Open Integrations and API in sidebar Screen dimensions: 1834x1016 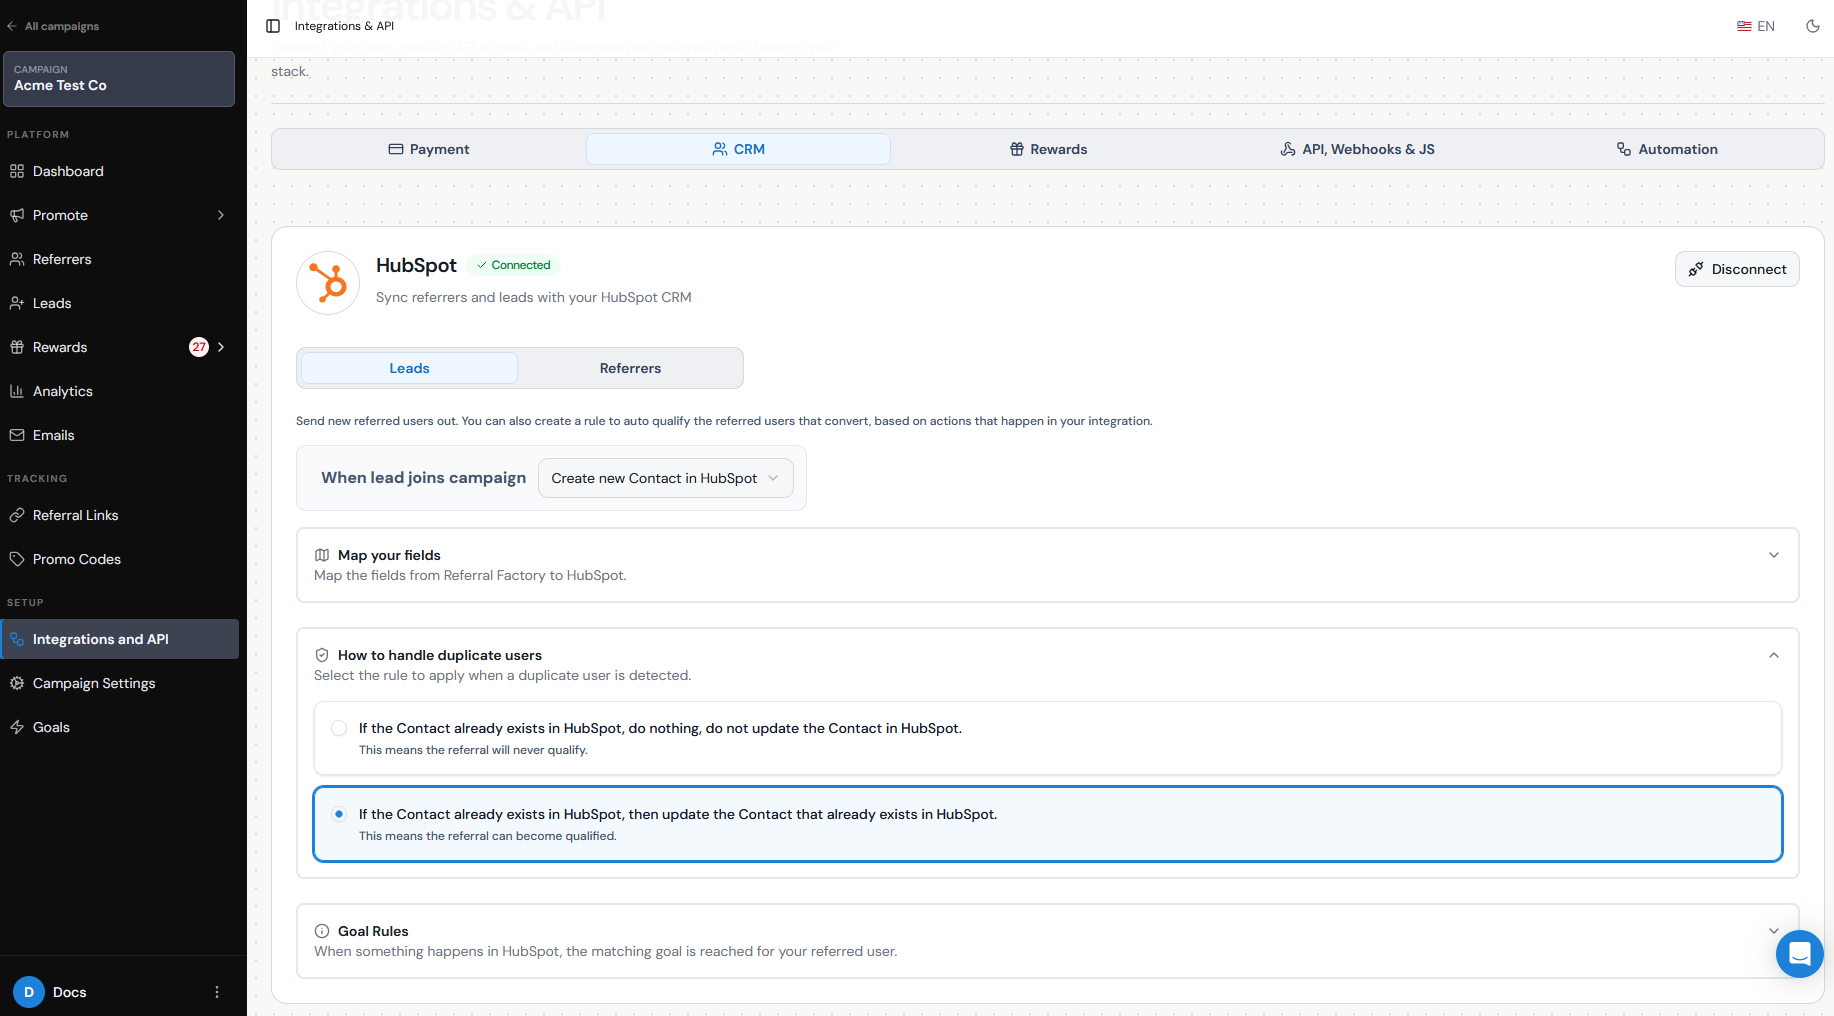pos(119,639)
